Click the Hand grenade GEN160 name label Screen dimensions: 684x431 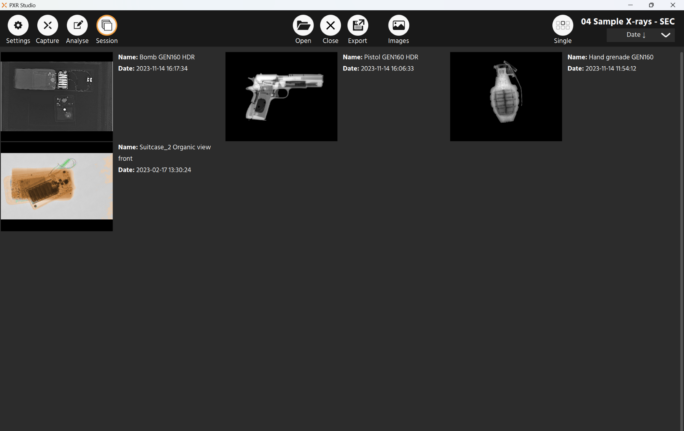(x=610, y=57)
